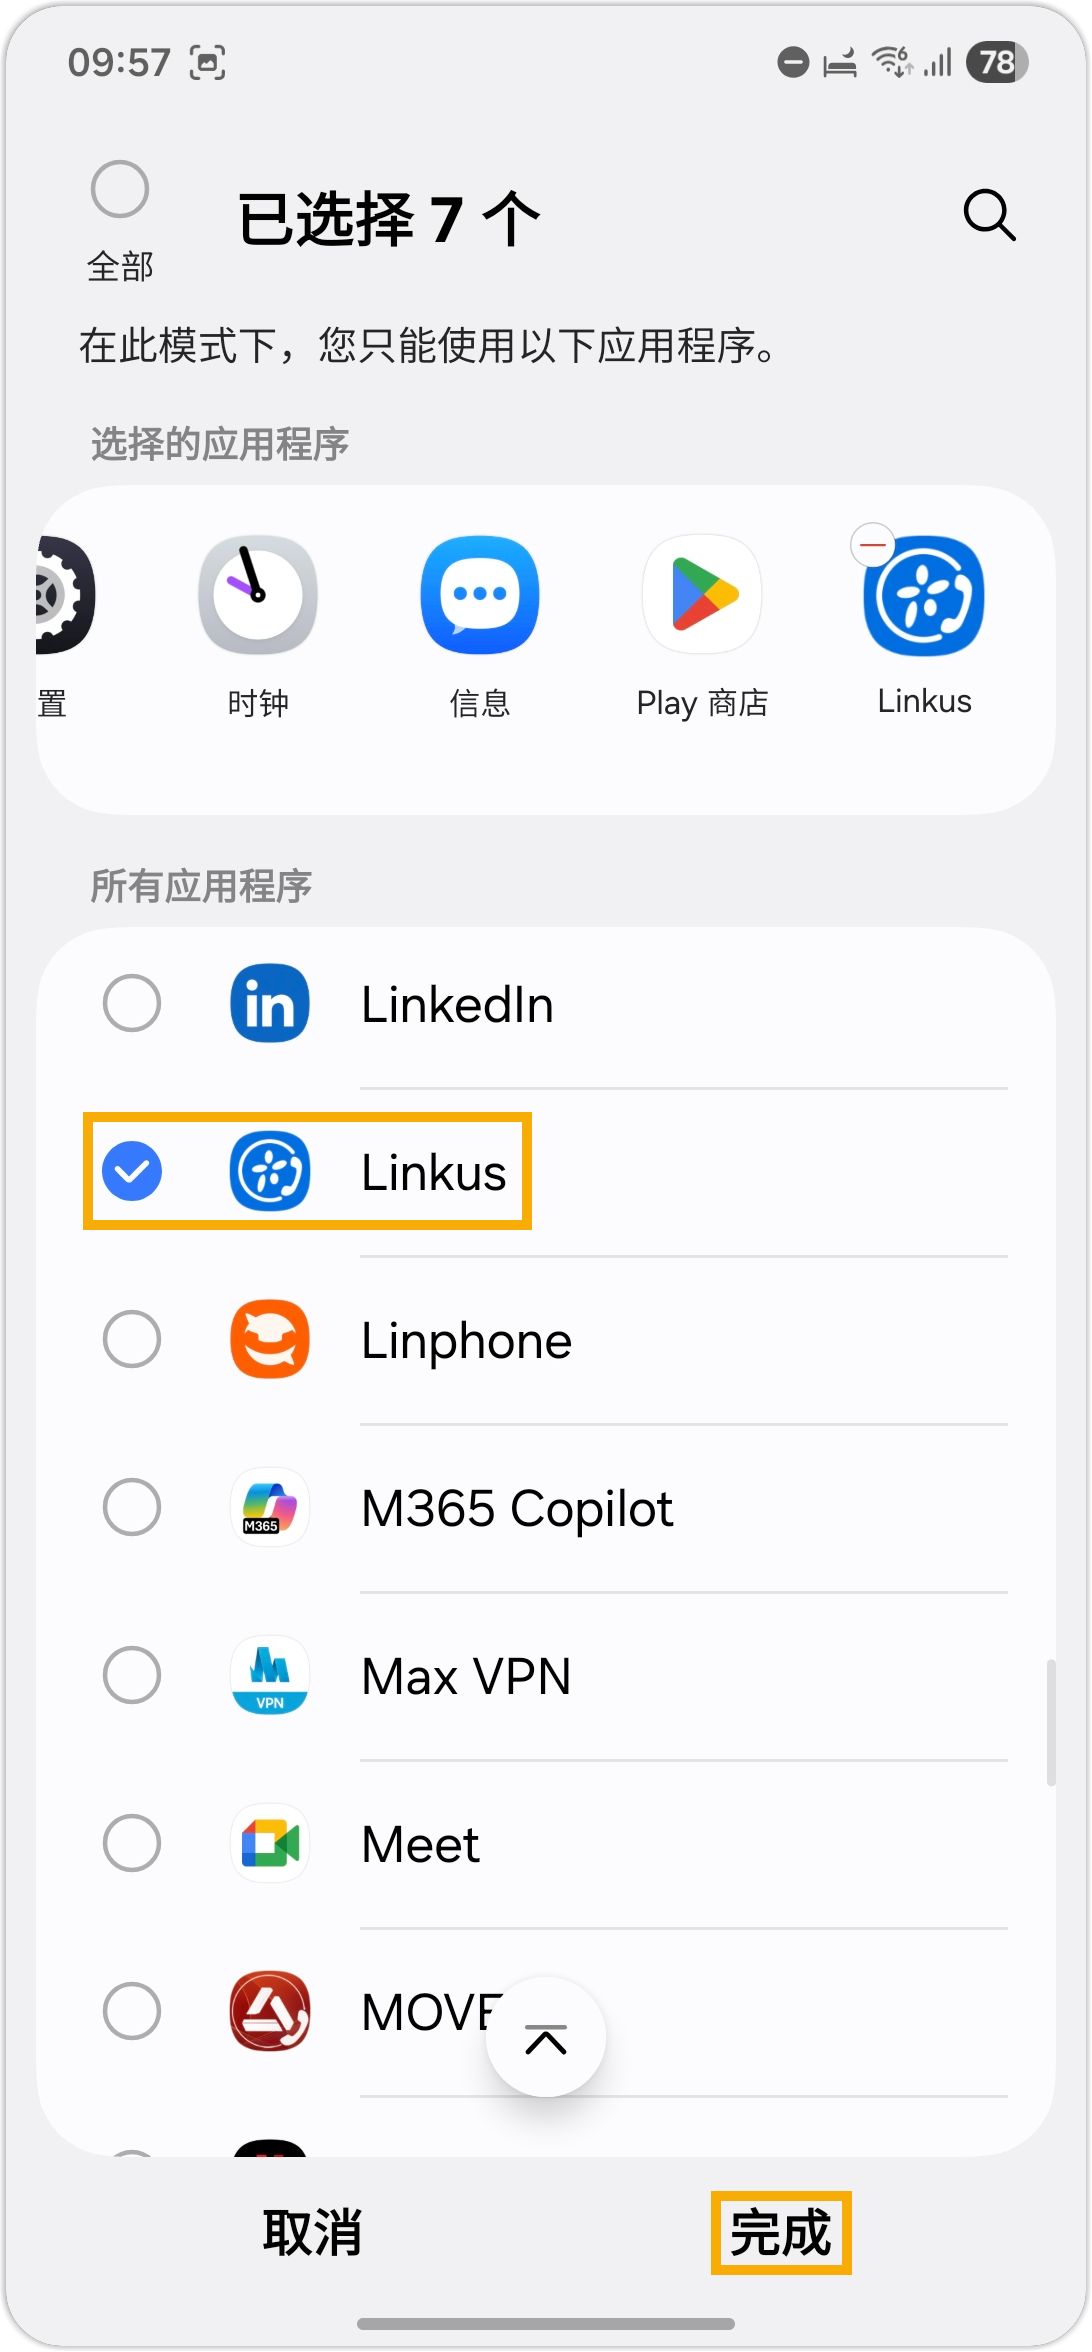1092x2352 pixels.
Task: Tap the Play Store icon in selected apps
Action: [702, 595]
